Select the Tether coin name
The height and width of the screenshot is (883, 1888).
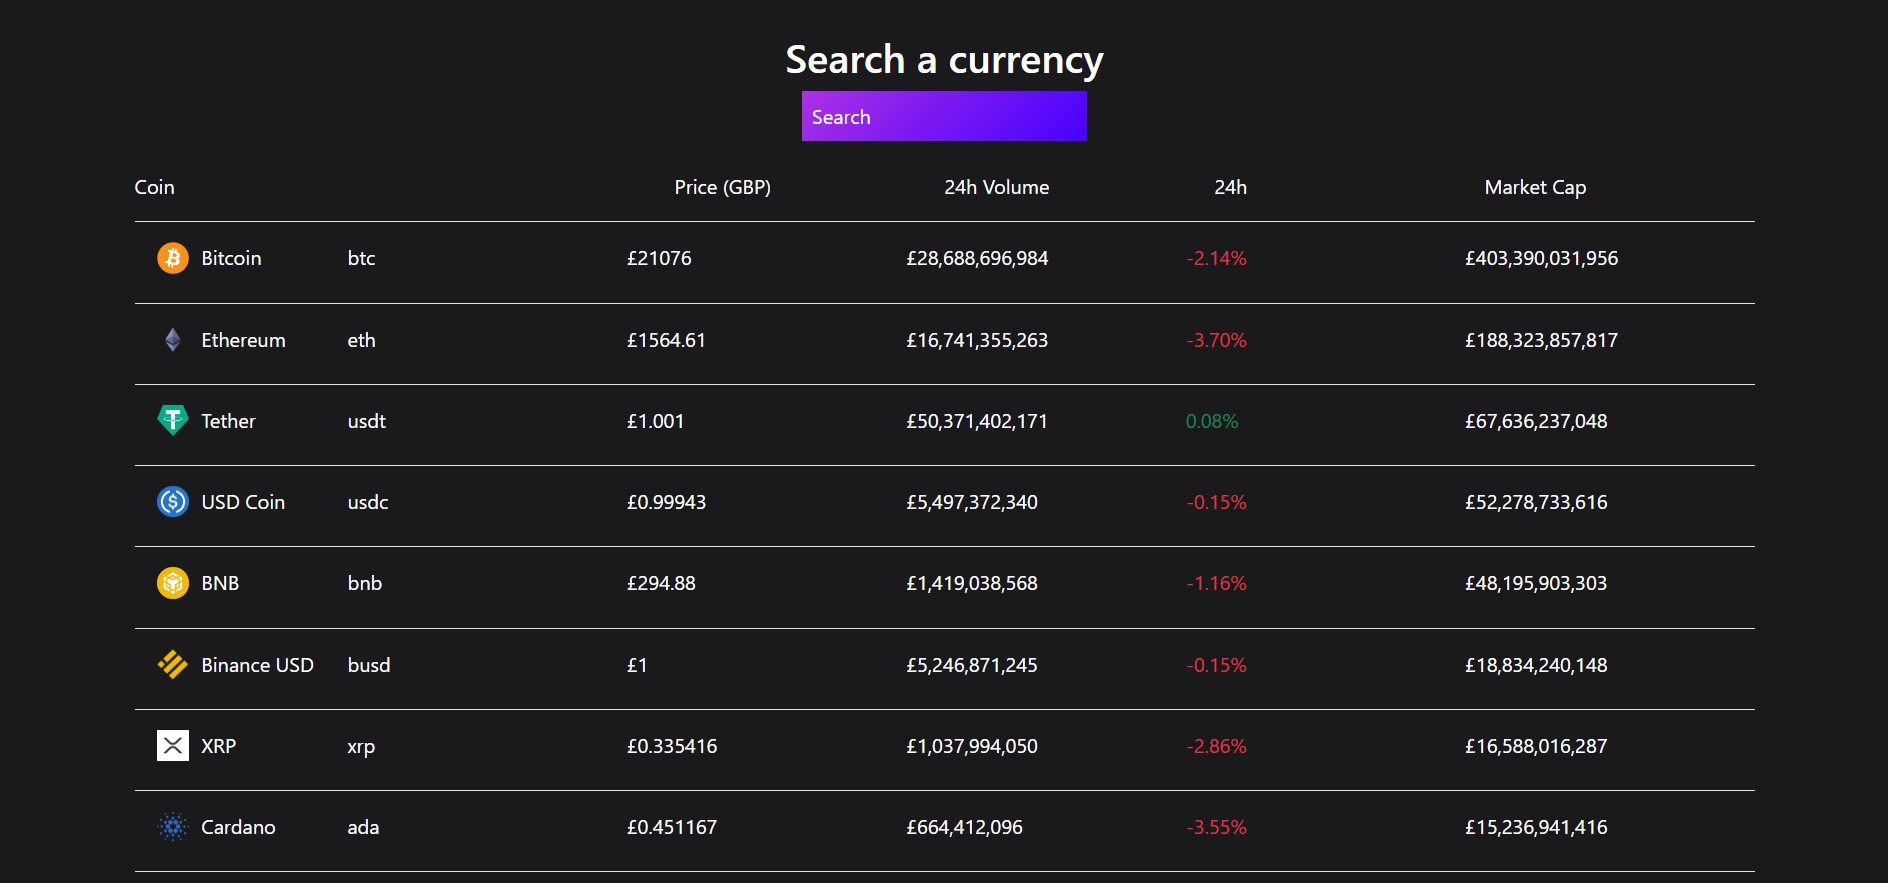click(228, 421)
